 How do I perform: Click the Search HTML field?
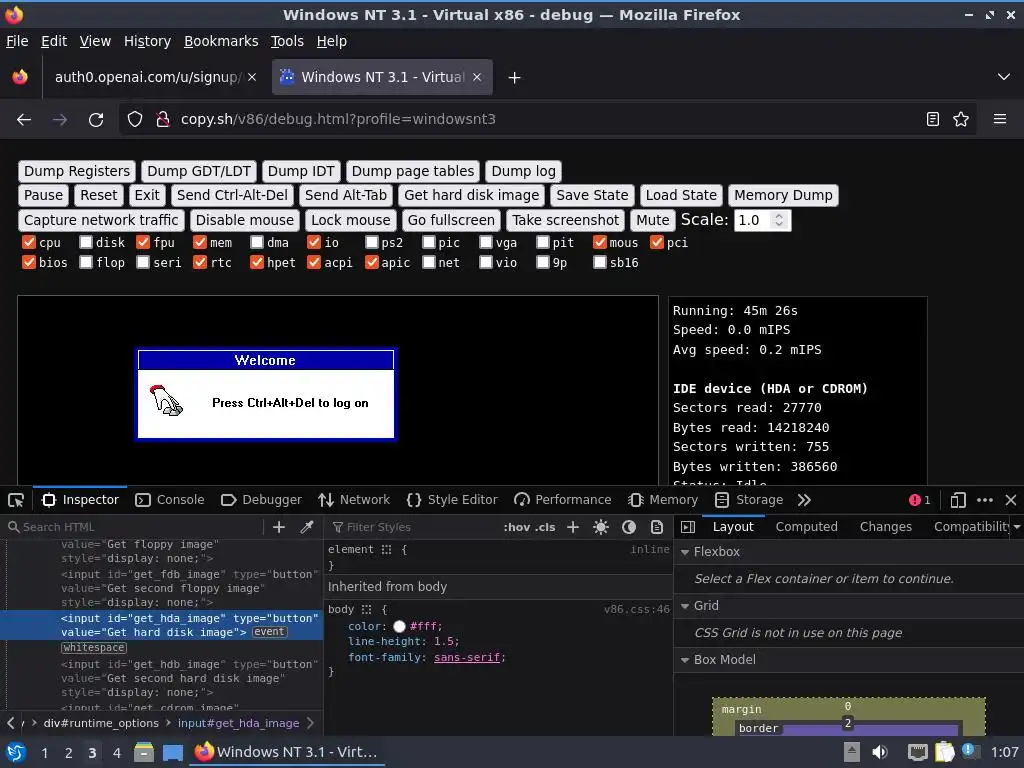(x=134, y=527)
